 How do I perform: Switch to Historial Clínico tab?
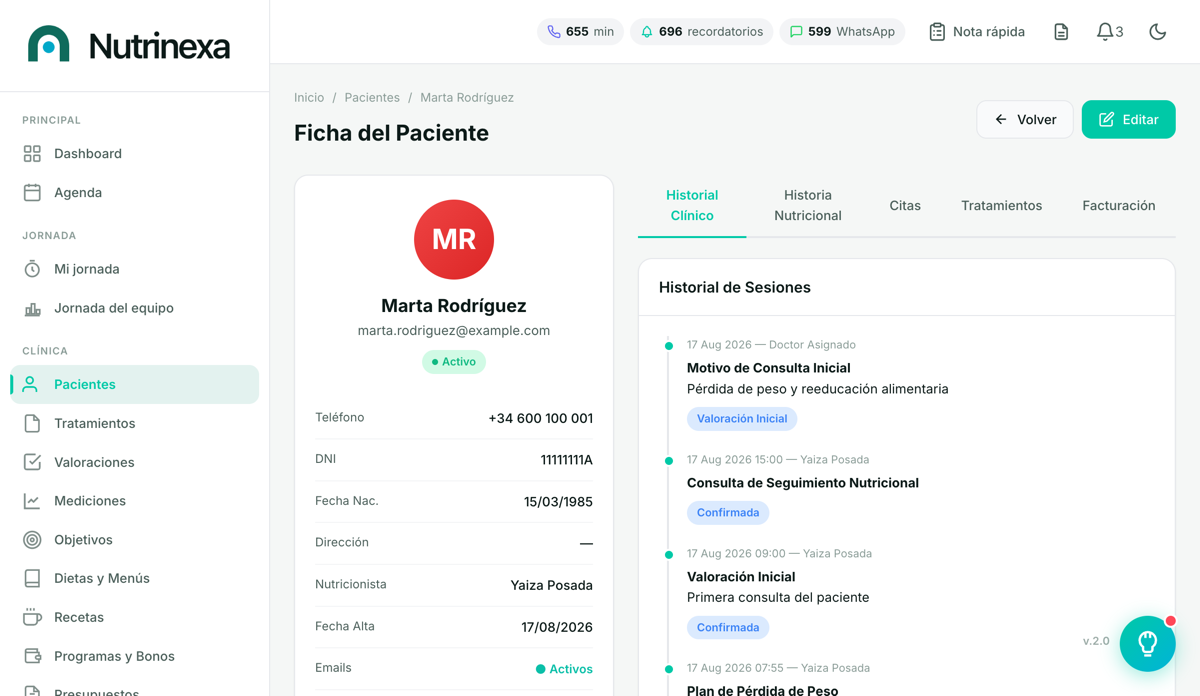pyautogui.click(x=692, y=205)
